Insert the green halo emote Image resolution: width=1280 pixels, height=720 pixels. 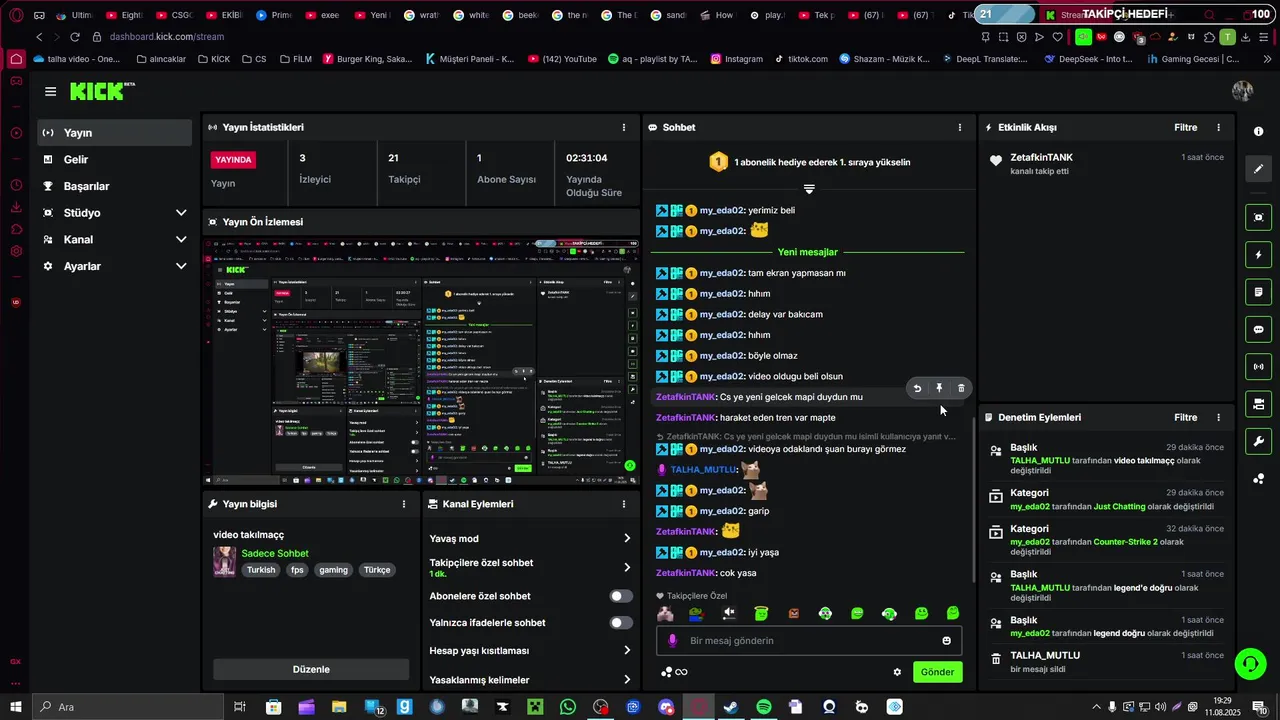point(761,613)
